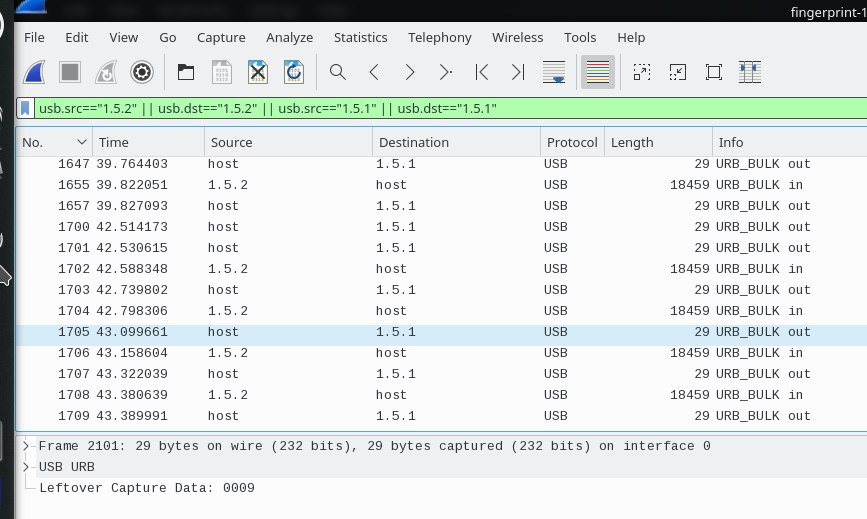This screenshot has height=519, width=867.
Task: Start capture with the shark fin icon
Action: [34, 72]
